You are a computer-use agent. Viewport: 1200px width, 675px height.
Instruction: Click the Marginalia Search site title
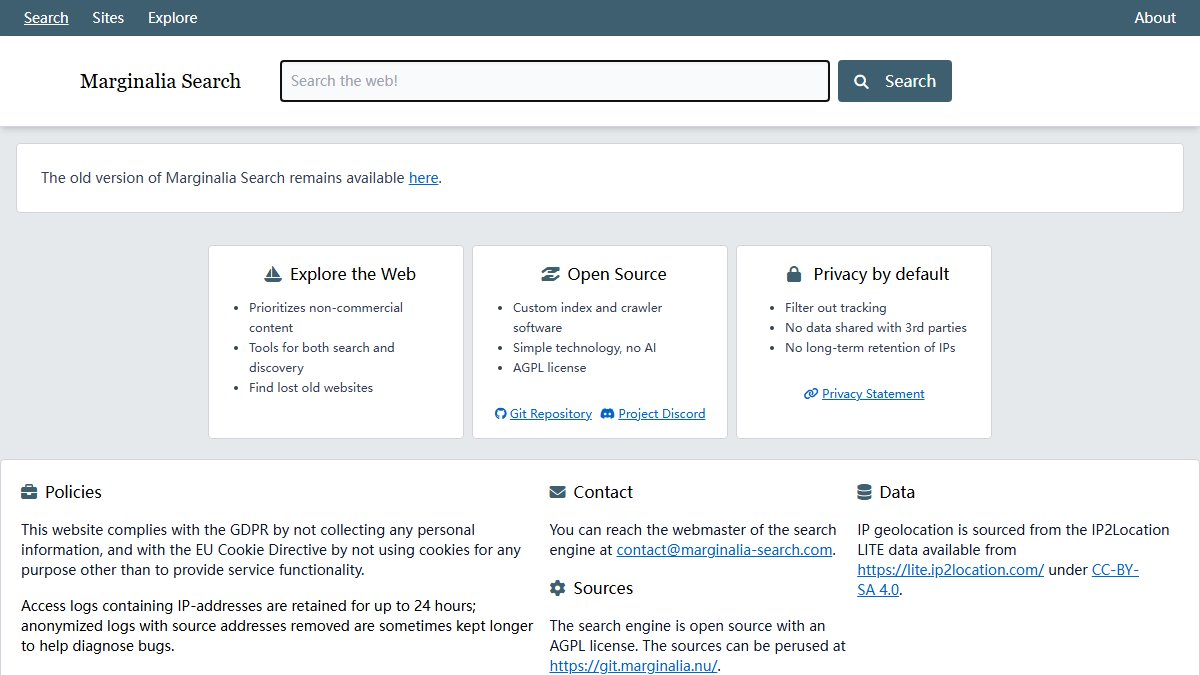point(160,81)
